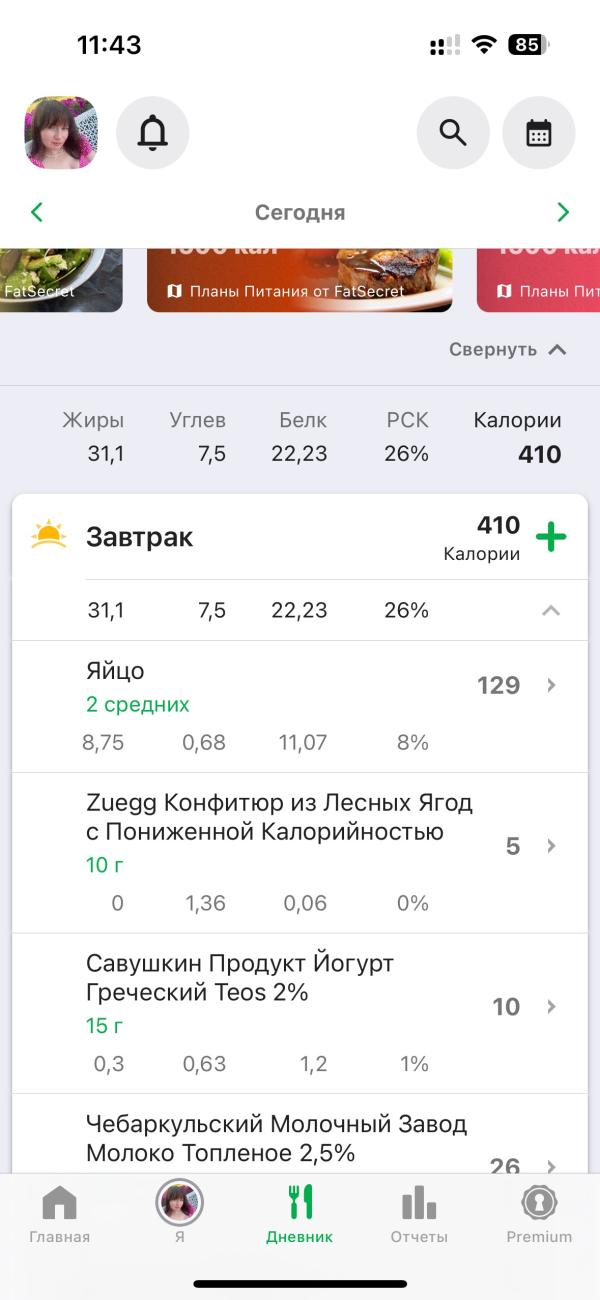This screenshot has height=1300, width=600.
Task: Open Чебаркульский Молоко Топленое entry
Action: pyautogui.click(x=300, y=1134)
